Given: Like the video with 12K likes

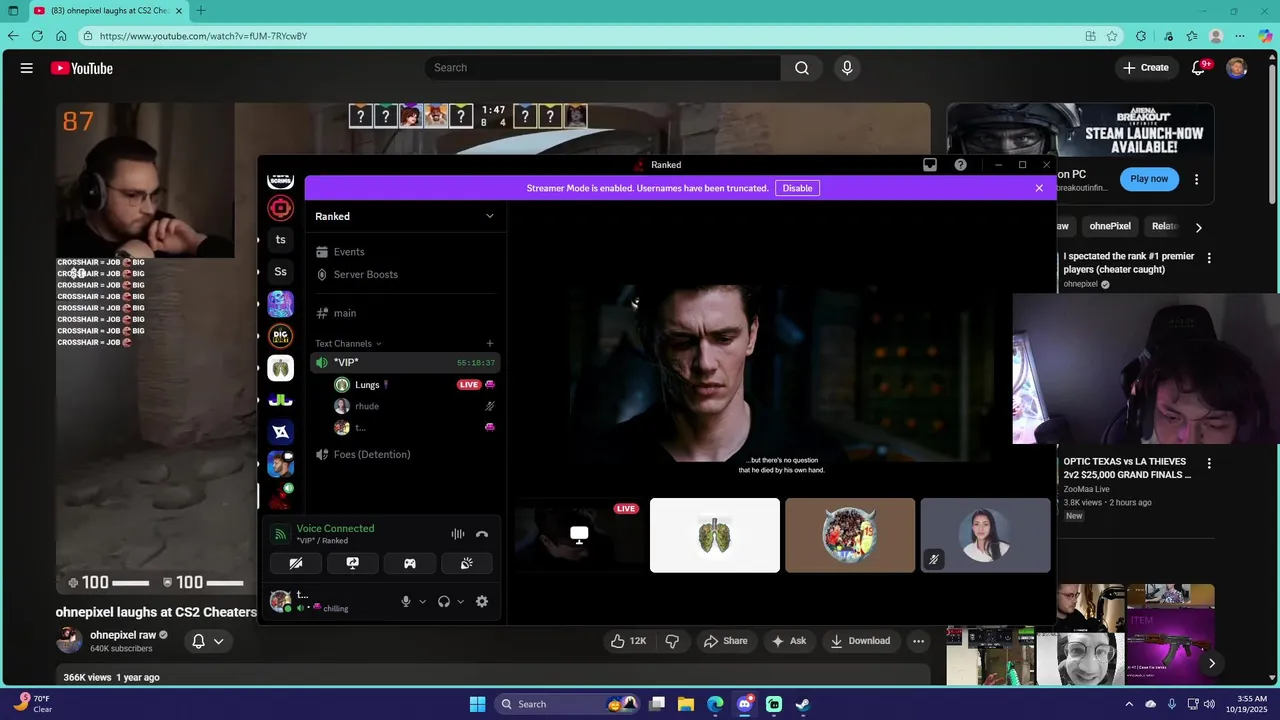Looking at the screenshot, I should tap(629, 641).
